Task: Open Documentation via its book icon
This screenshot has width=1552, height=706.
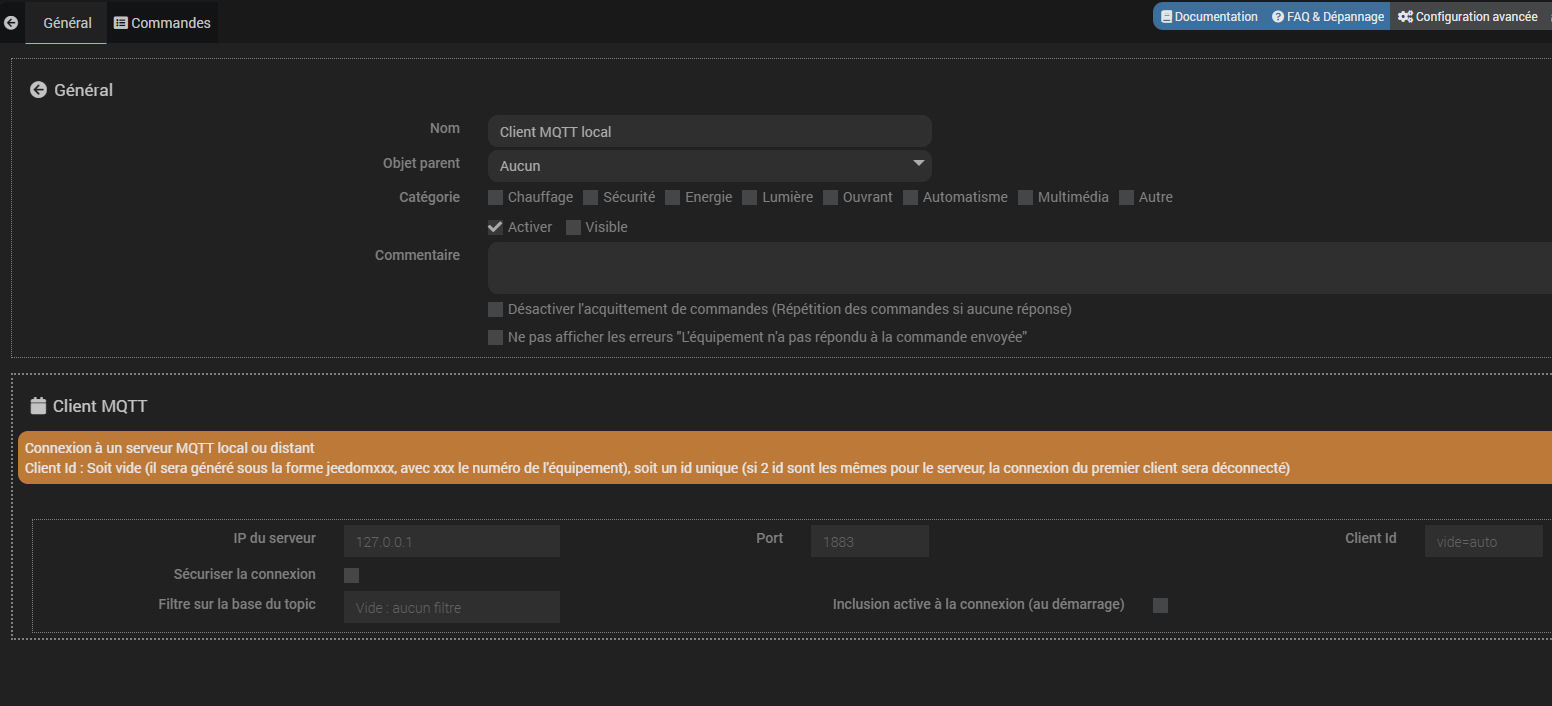Action: tap(1166, 17)
